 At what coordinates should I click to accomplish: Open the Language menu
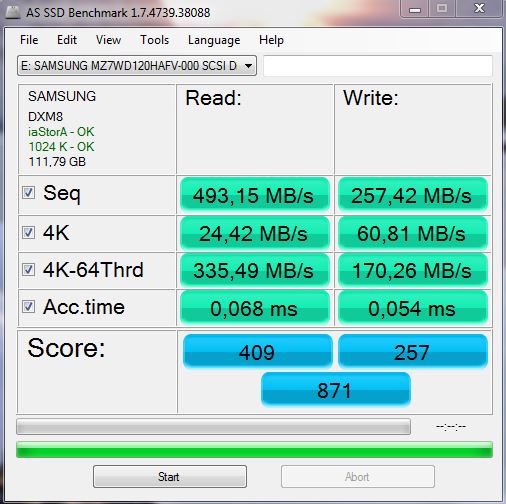coord(214,40)
